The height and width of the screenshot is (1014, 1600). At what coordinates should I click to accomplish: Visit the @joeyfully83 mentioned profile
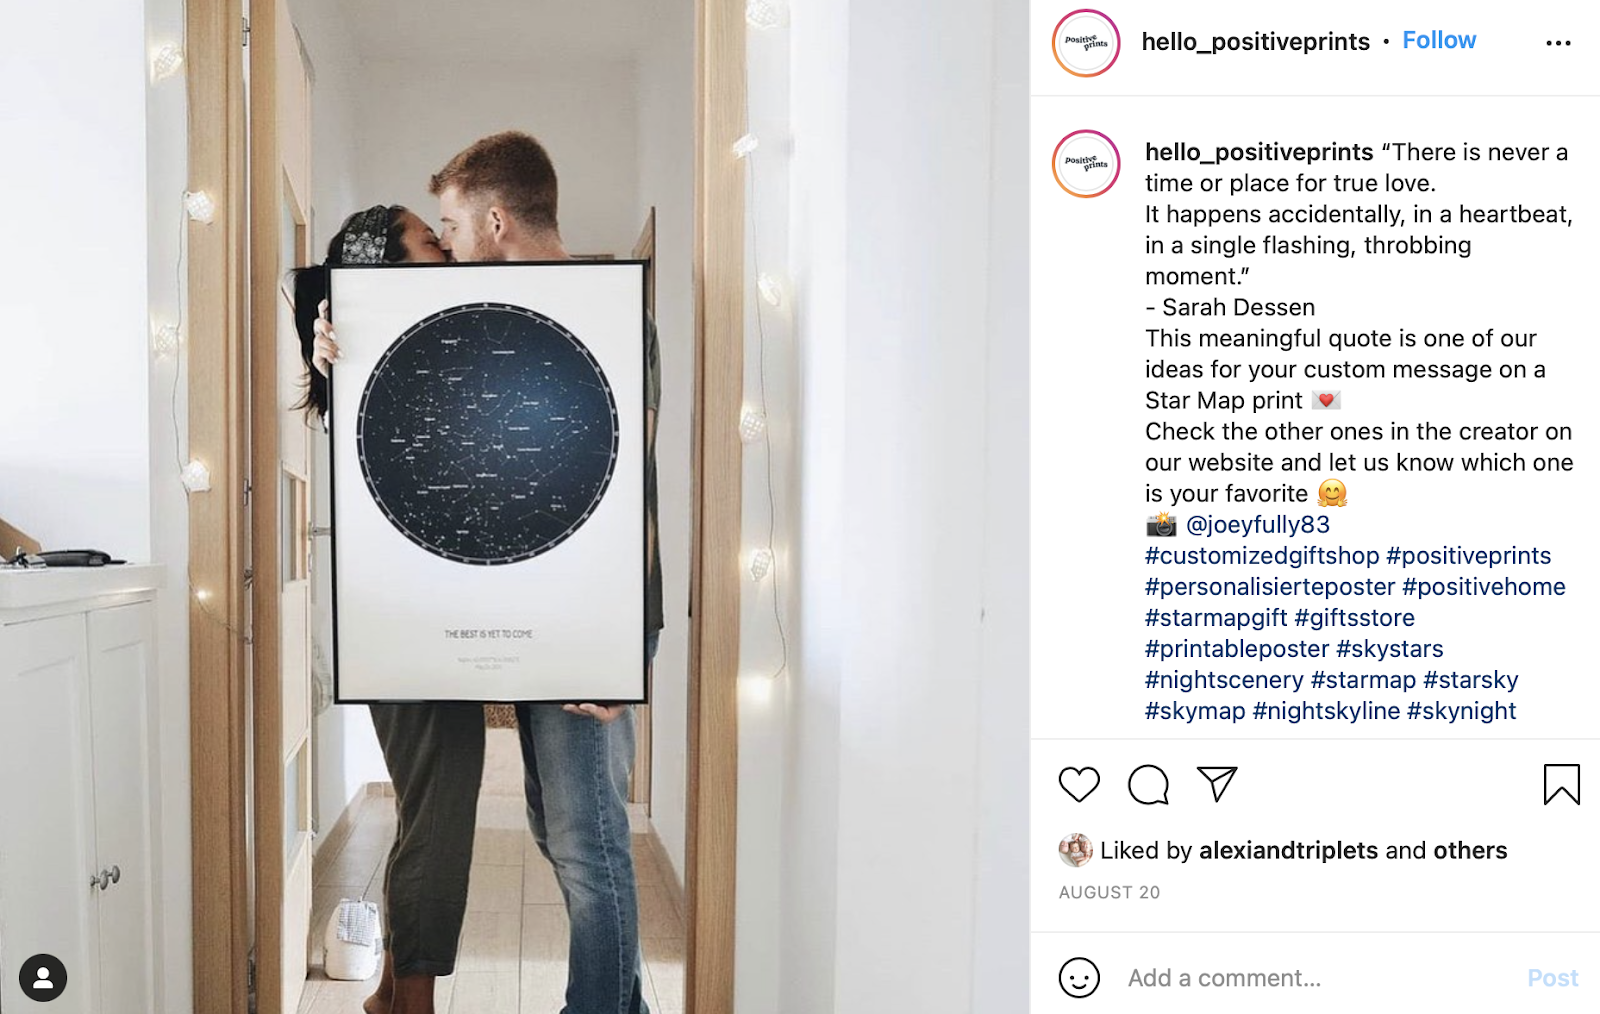1258,524
